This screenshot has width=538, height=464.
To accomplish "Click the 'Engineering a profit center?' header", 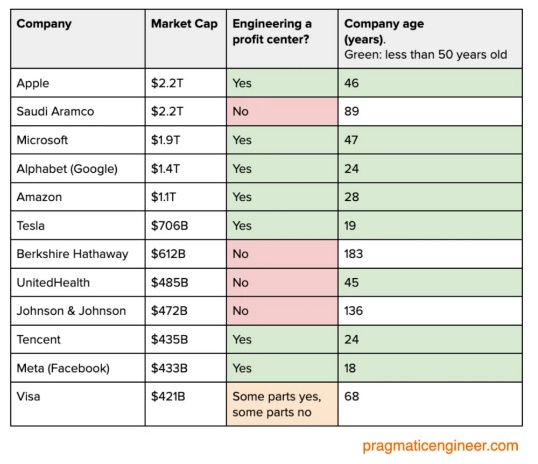I will point(282,39).
